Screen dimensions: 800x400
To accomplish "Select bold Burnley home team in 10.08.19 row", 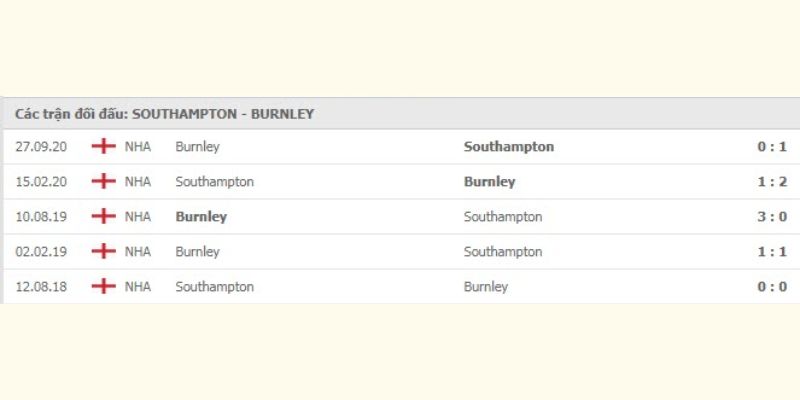I will 201,217.
